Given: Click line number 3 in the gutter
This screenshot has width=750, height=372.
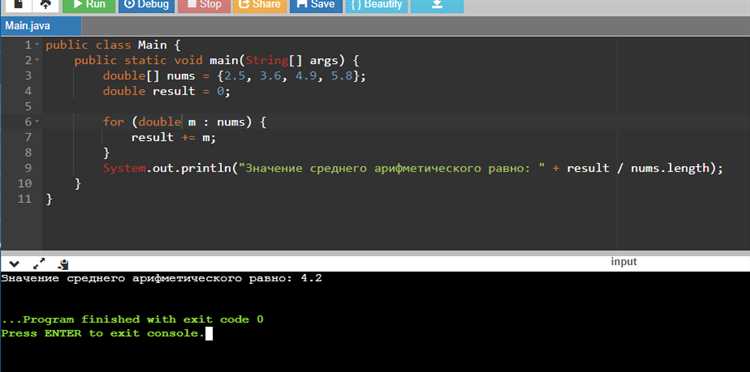Looking at the screenshot, I should click(27, 76).
